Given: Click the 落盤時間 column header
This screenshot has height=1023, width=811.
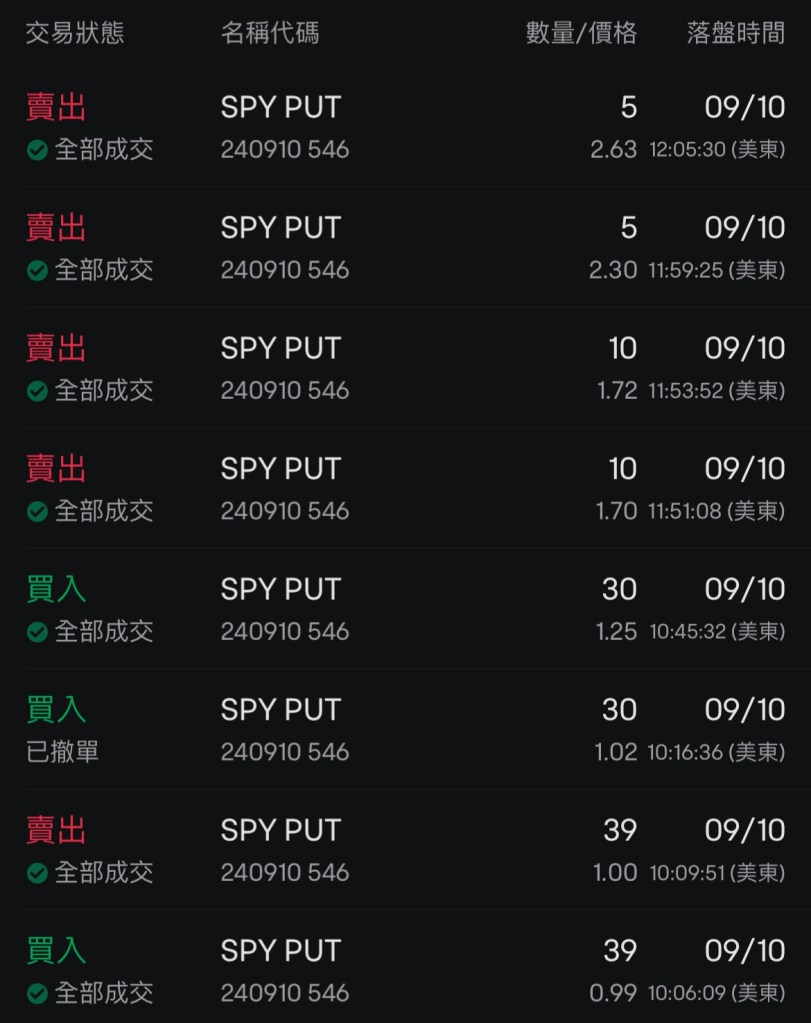Looking at the screenshot, I should tap(735, 33).
